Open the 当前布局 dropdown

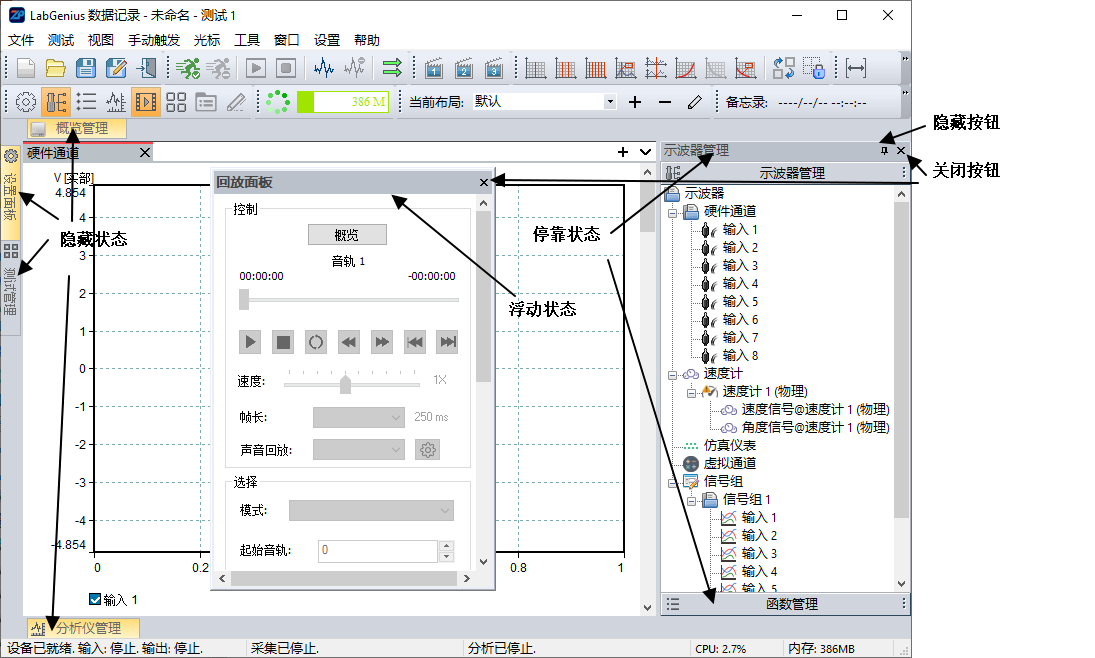click(610, 102)
